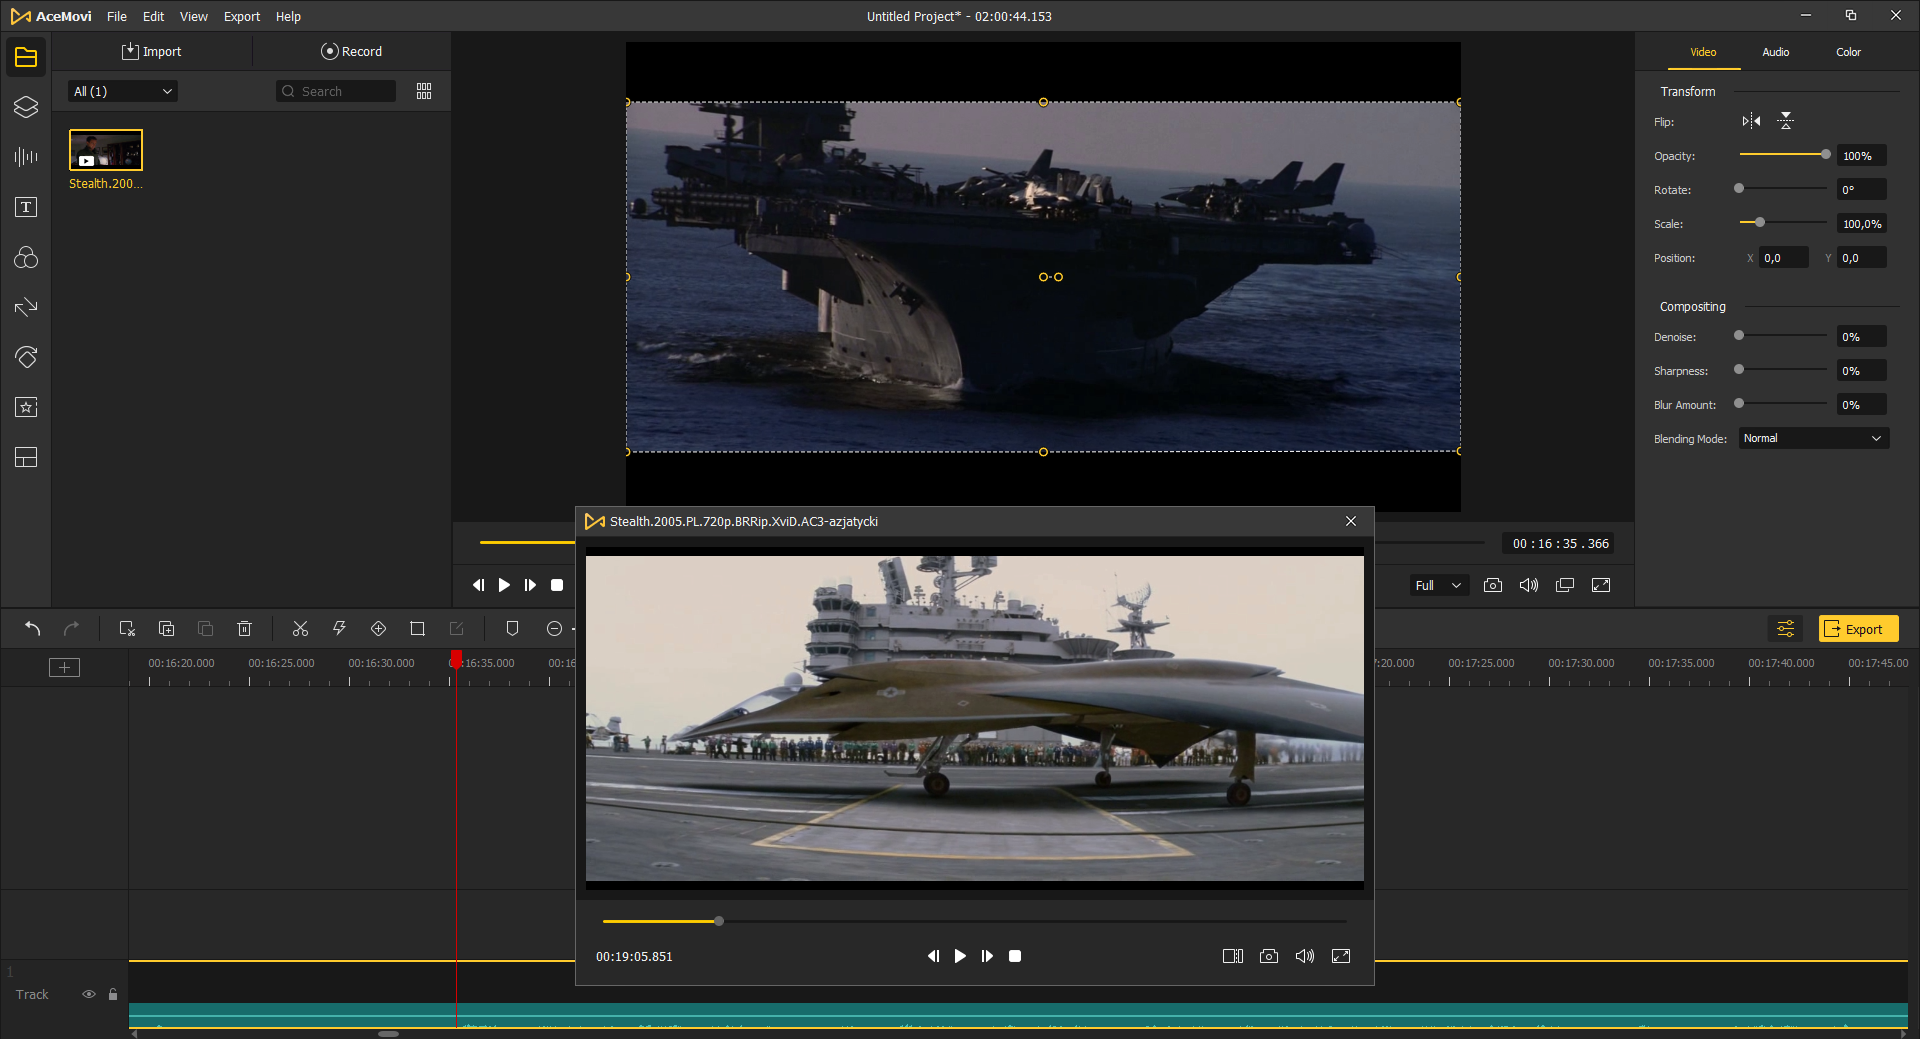Mute volume in Stealth clip preview window
Viewport: 1920px width, 1039px height.
[x=1305, y=957]
